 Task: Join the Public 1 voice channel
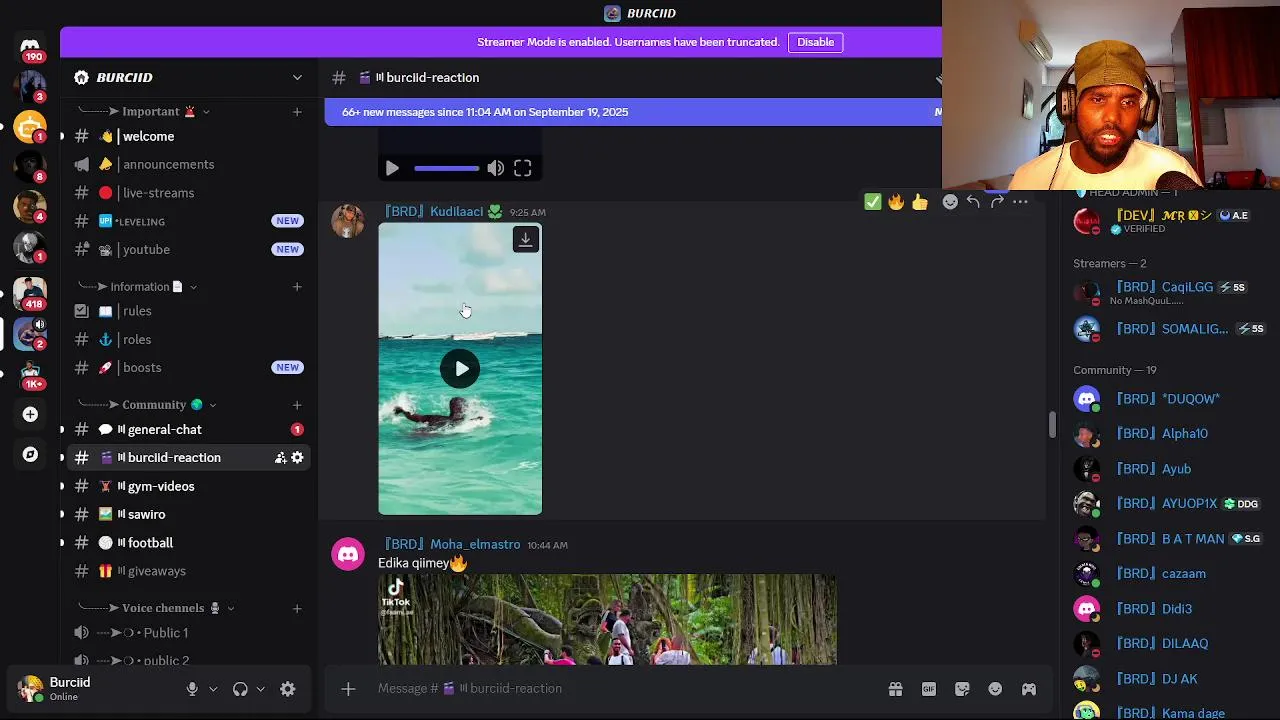[x=189, y=633]
